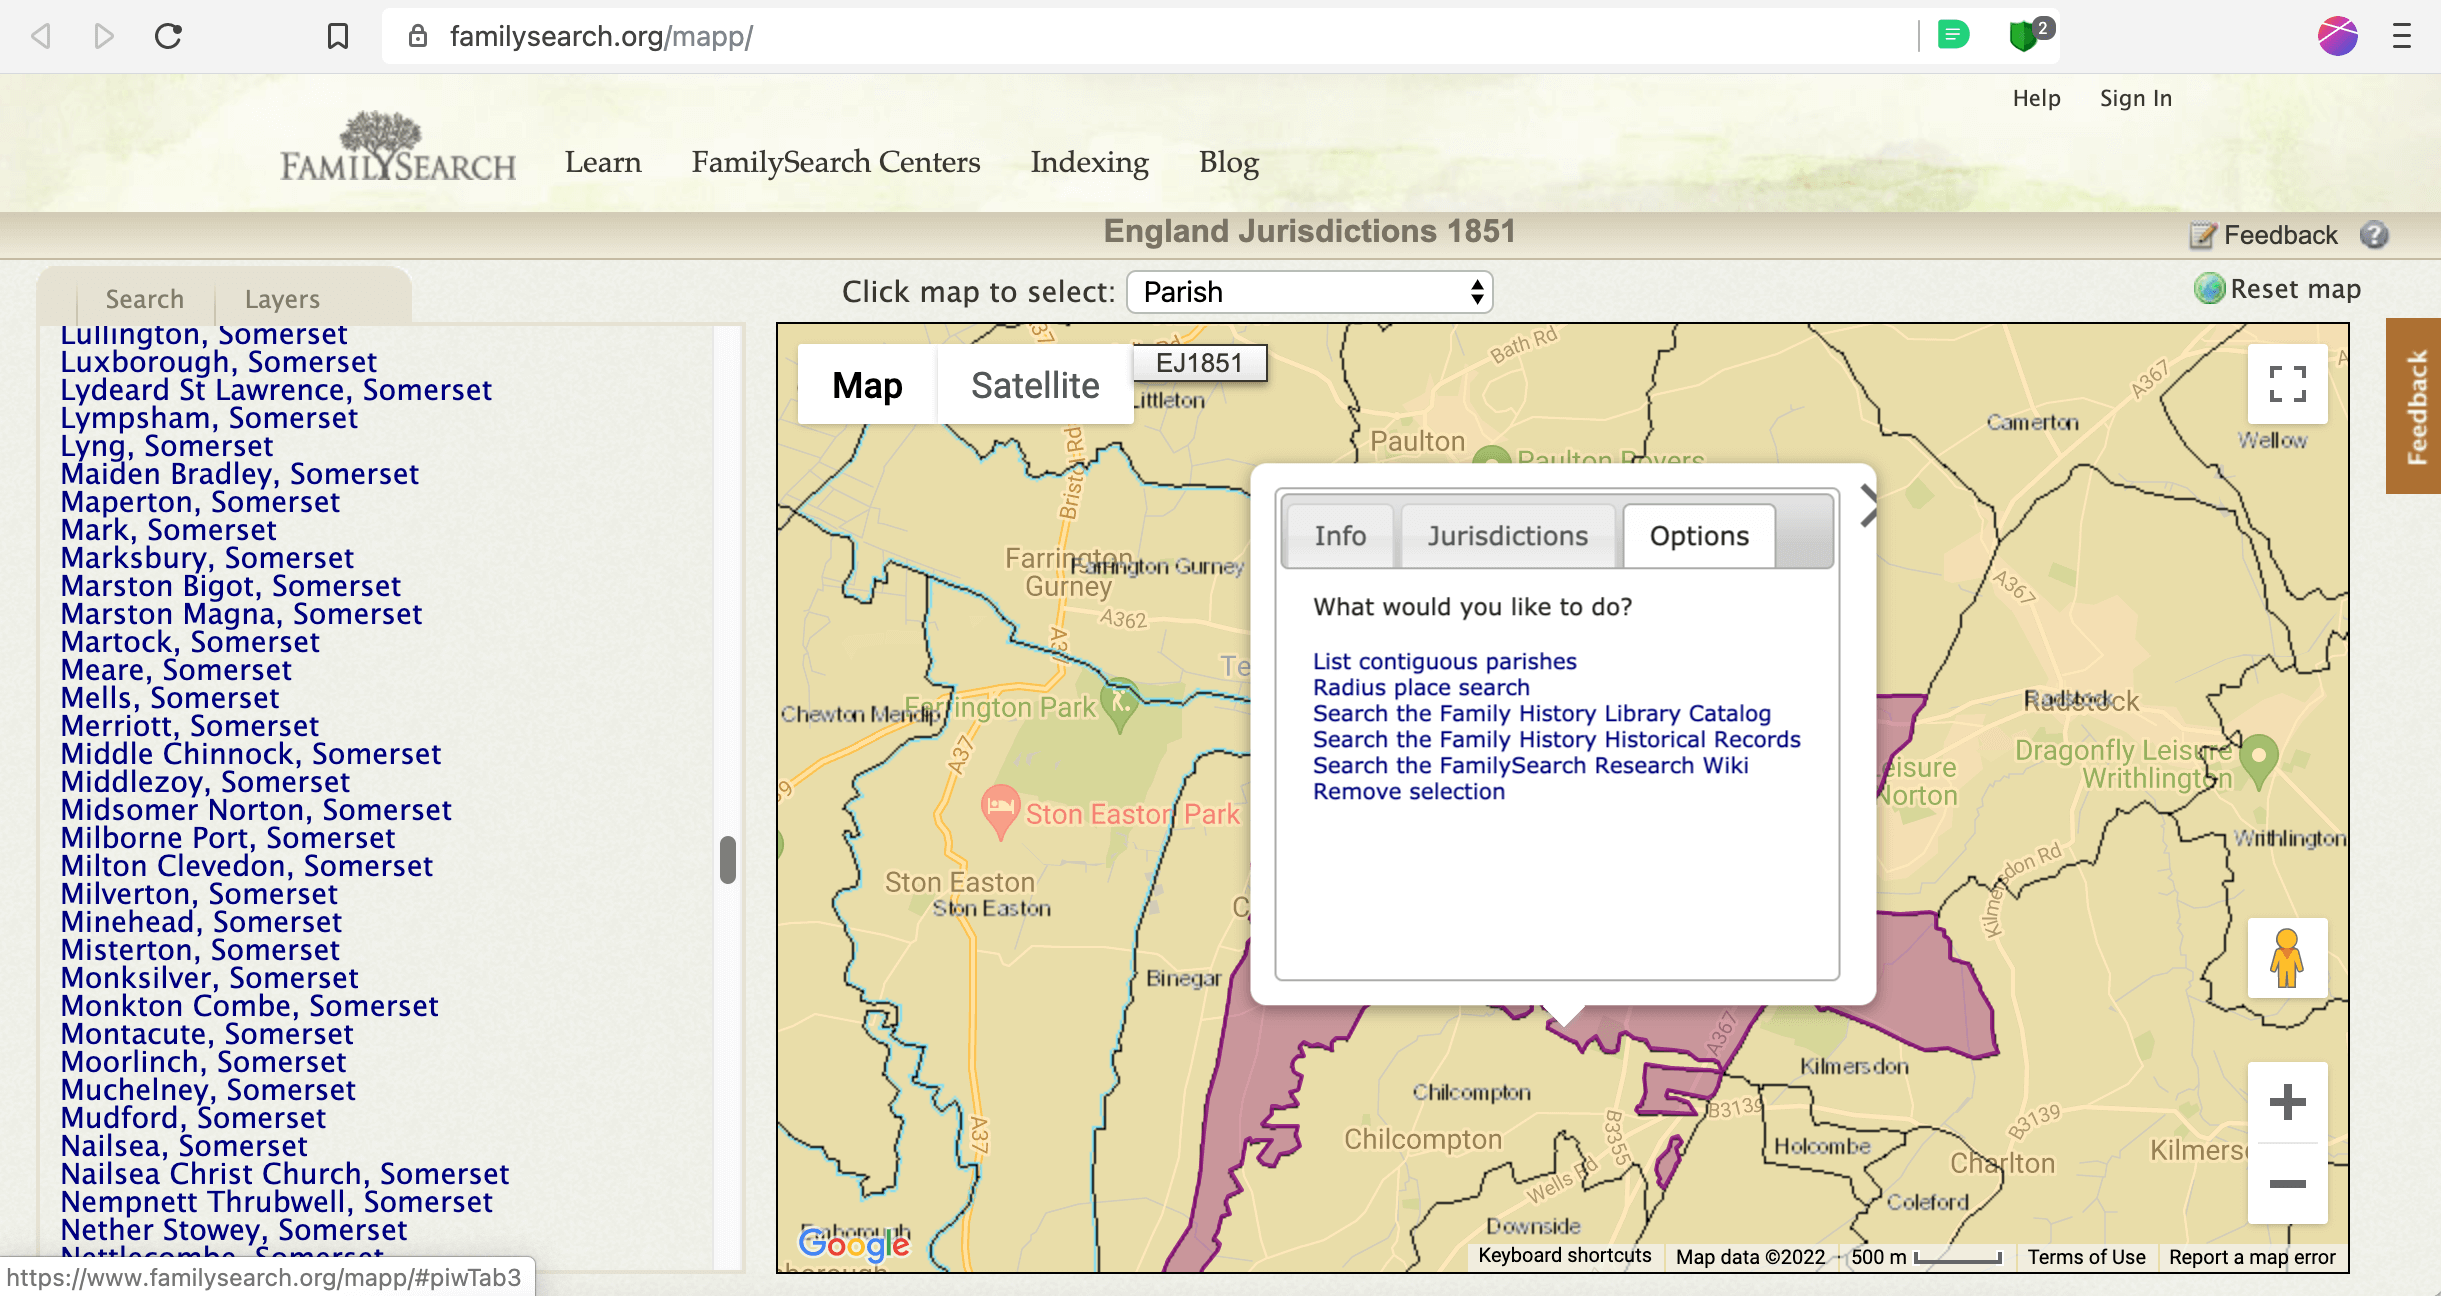Open map Terms of Use
Screen dimensions: 2441x1296
[2086, 1257]
